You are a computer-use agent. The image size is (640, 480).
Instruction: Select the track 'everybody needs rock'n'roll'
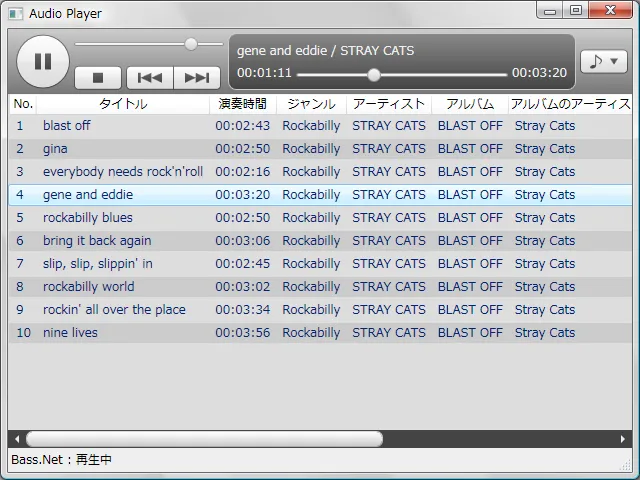122,172
